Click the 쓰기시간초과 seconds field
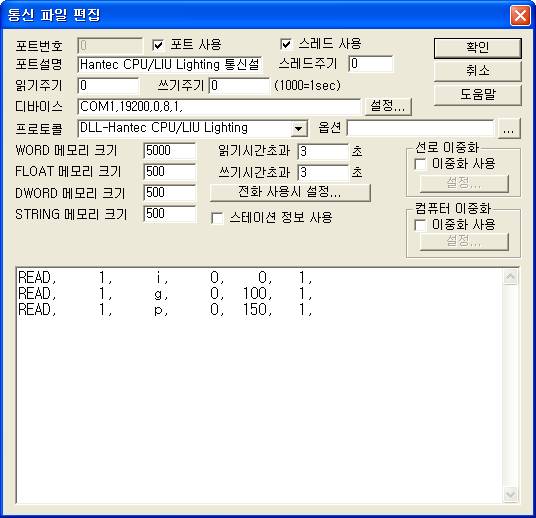The width and height of the screenshot is (536, 518). (x=323, y=173)
